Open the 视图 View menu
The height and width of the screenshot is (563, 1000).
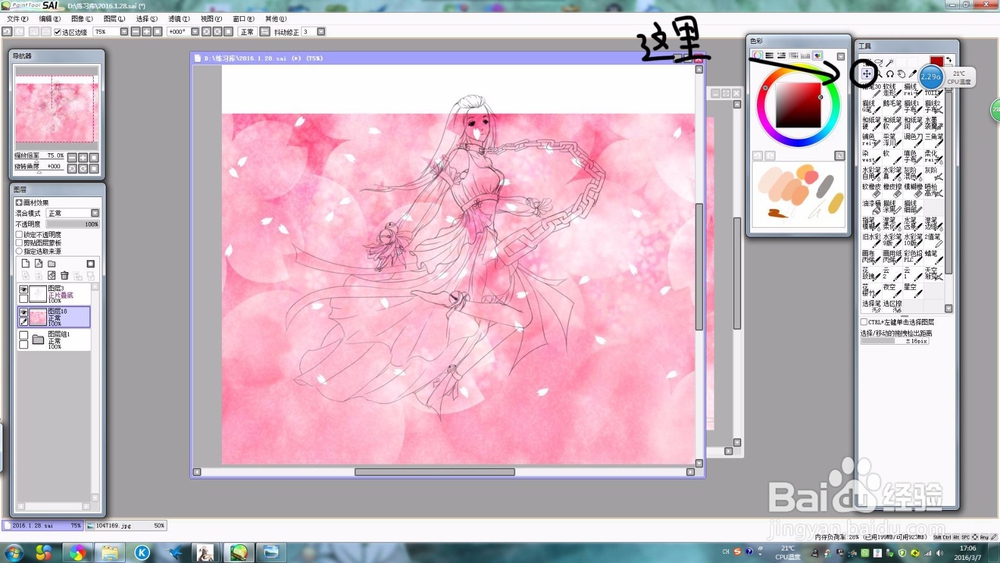(210, 19)
